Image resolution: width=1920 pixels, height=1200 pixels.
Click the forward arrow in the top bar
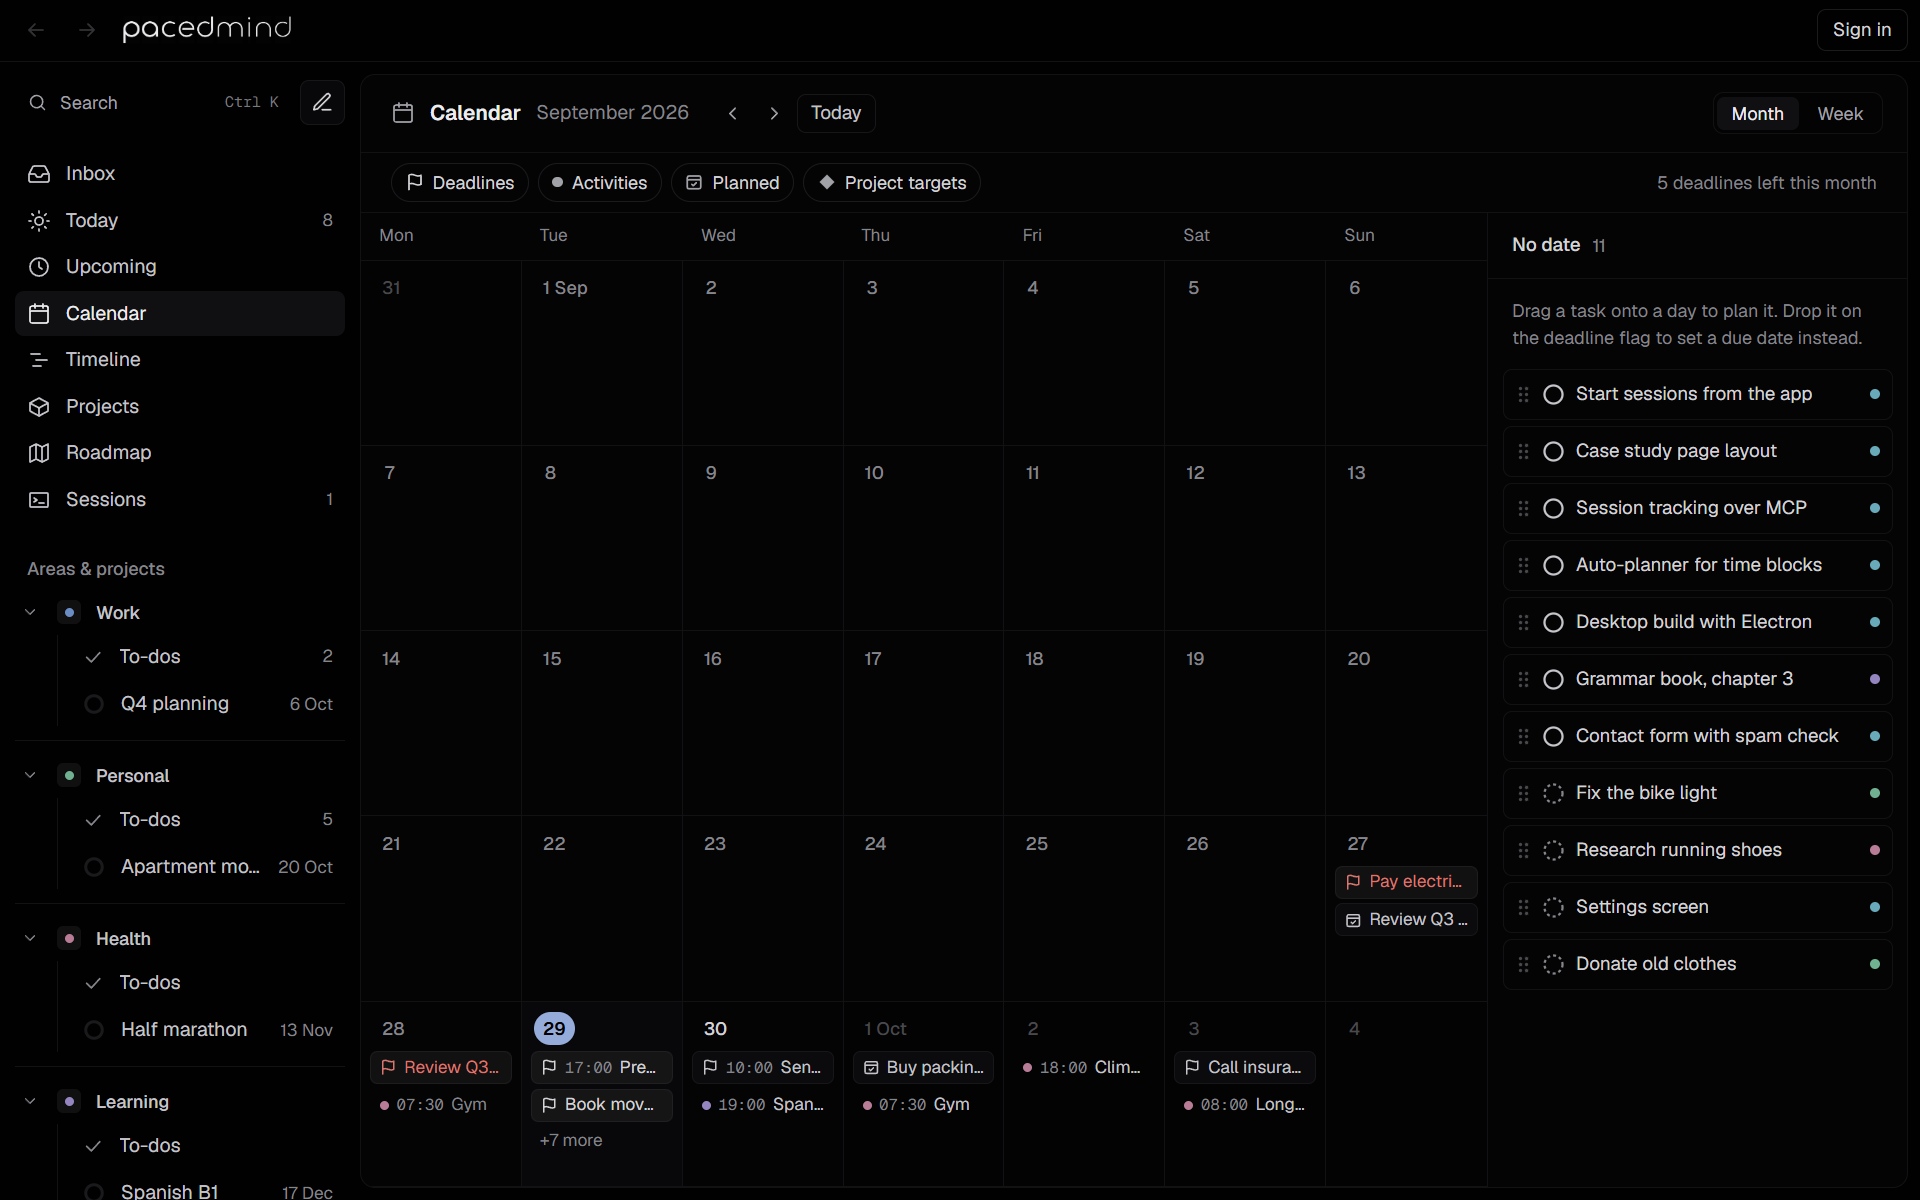click(x=87, y=30)
